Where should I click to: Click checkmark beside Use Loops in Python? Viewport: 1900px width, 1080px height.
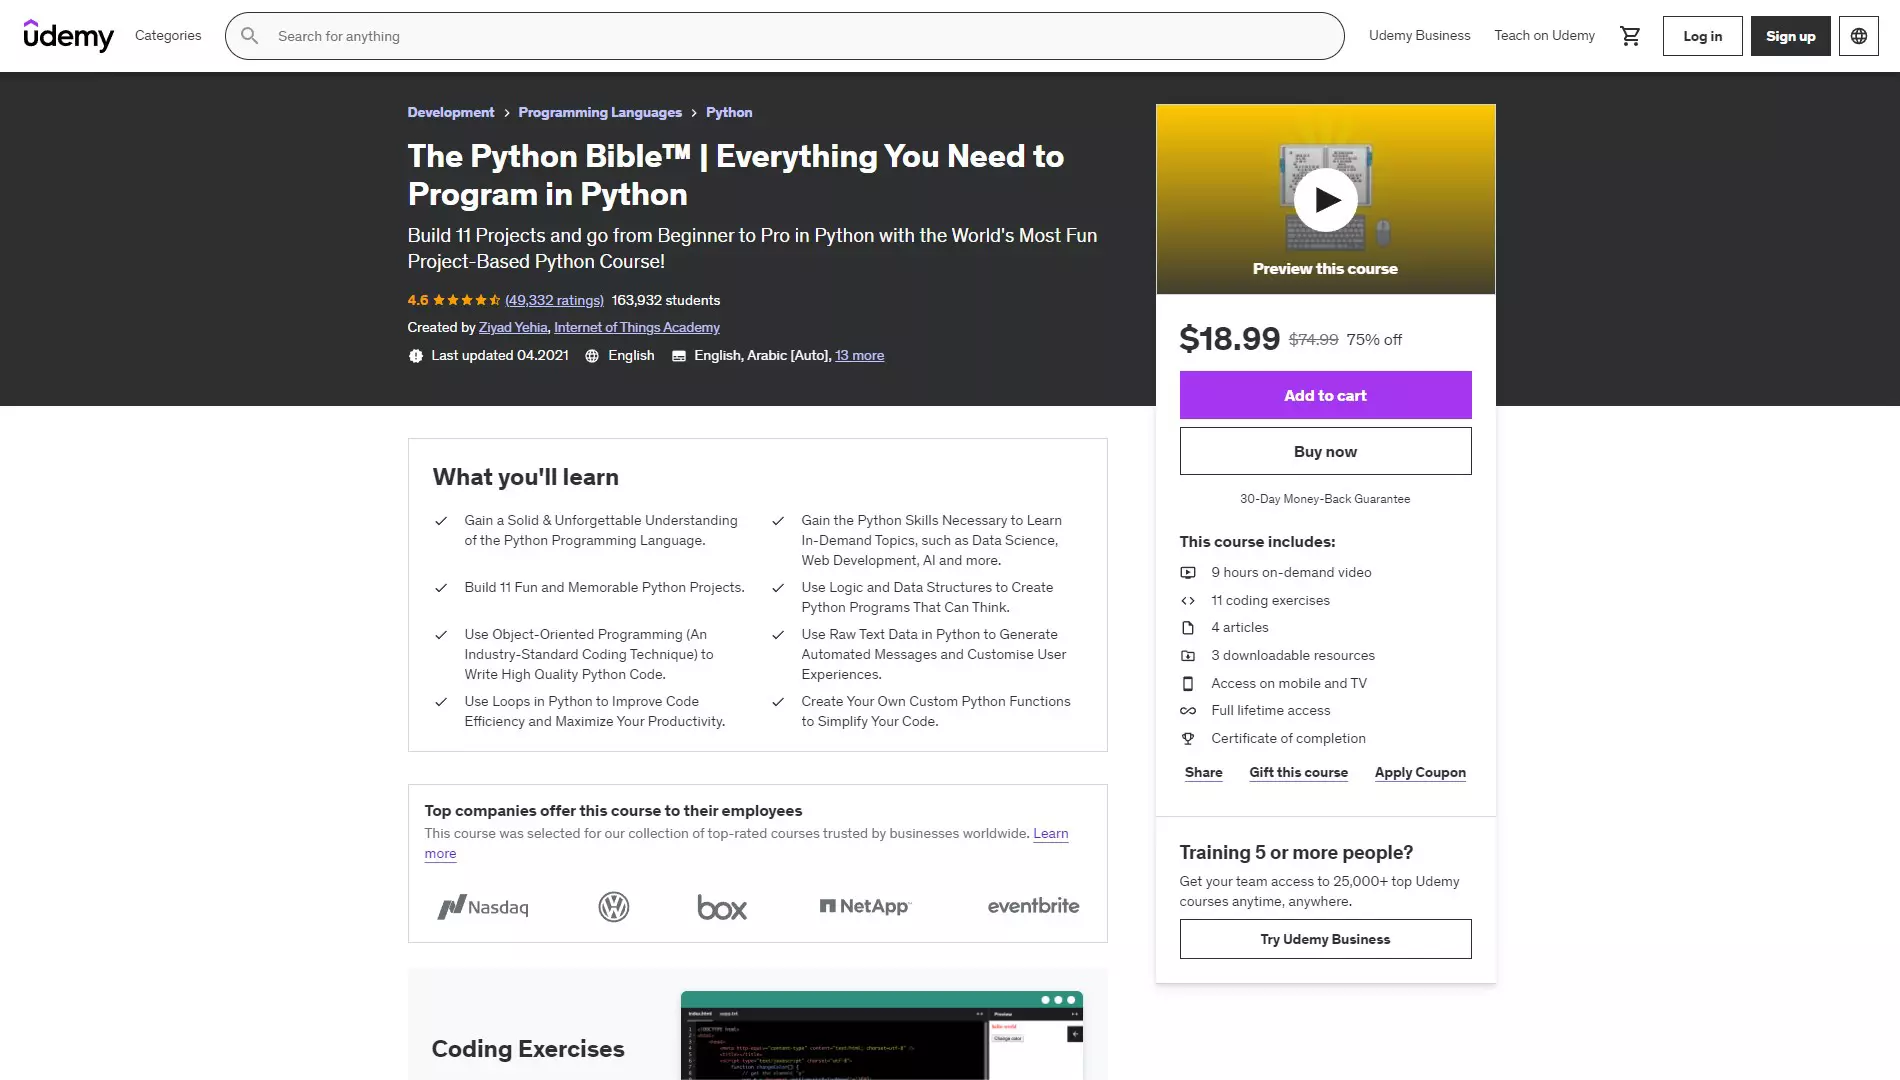(441, 702)
